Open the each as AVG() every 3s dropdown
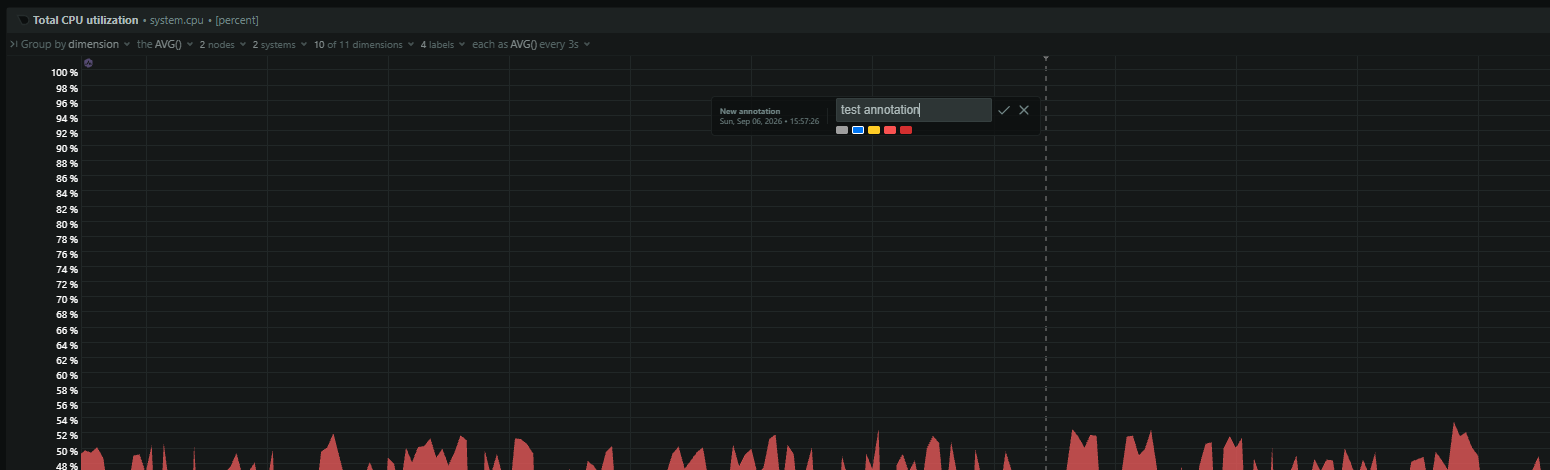This screenshot has height=470, width=1550. 531,44
